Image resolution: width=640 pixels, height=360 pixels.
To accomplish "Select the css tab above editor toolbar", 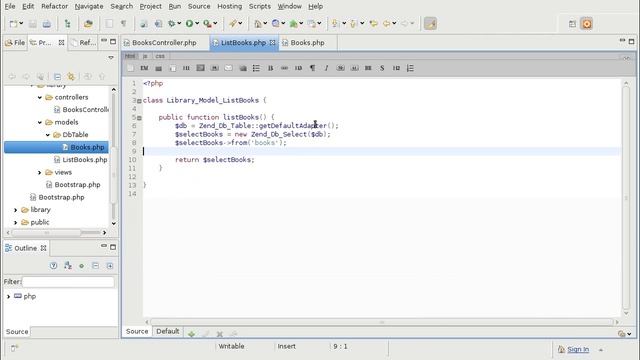I will coord(160,56).
